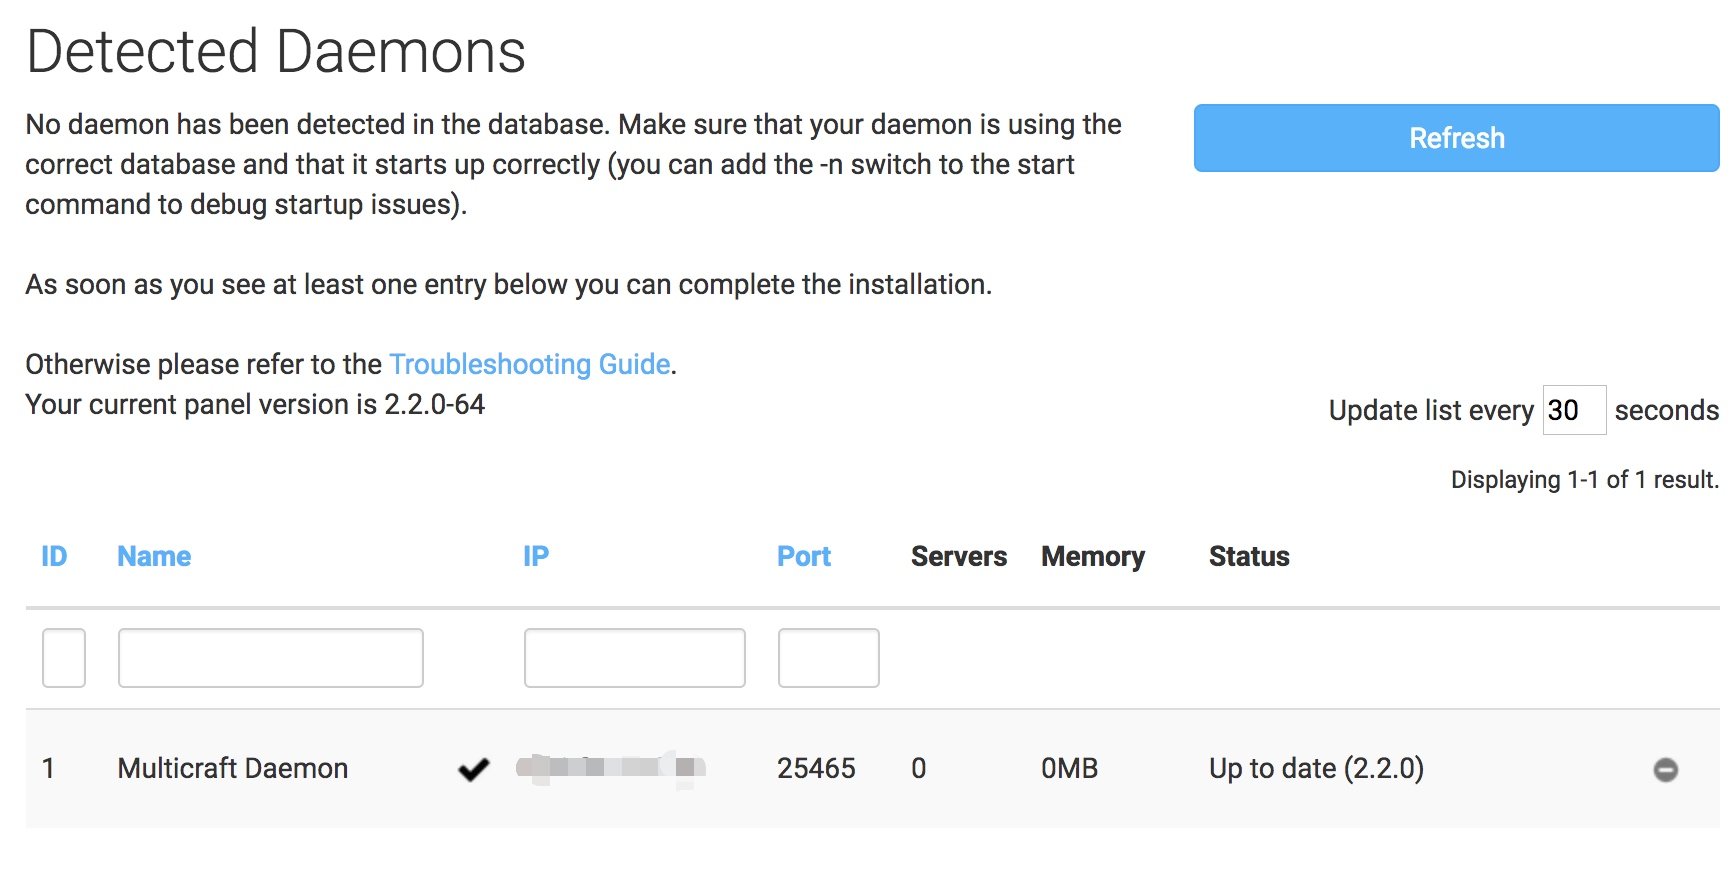This screenshot has width=1736, height=870.
Task: Click the update interval seconds field
Action: [1573, 410]
